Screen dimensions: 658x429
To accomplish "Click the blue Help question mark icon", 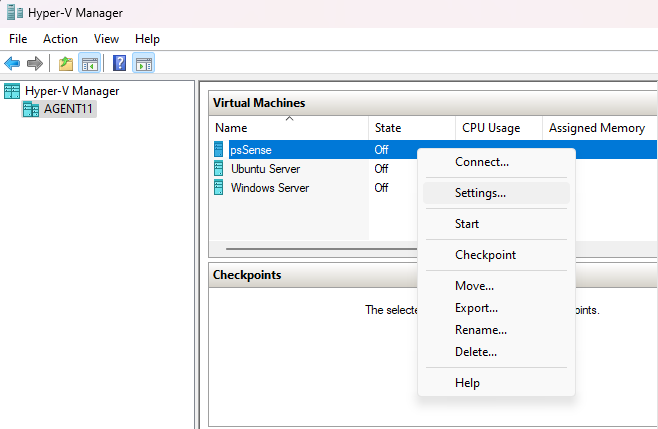I will click(119, 64).
